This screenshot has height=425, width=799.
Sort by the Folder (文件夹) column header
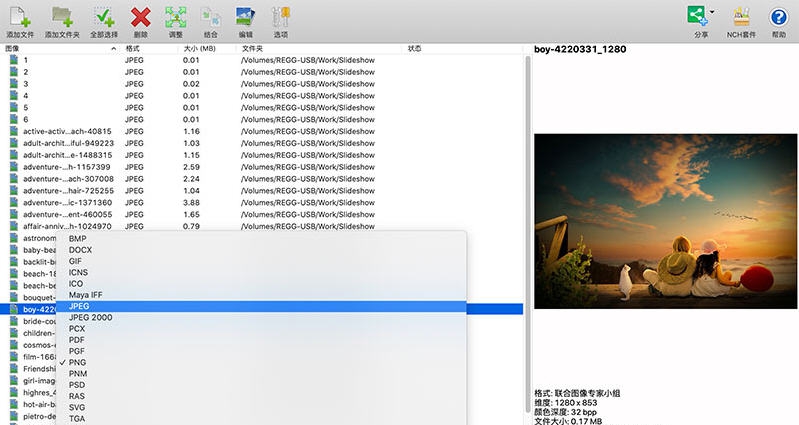point(318,48)
